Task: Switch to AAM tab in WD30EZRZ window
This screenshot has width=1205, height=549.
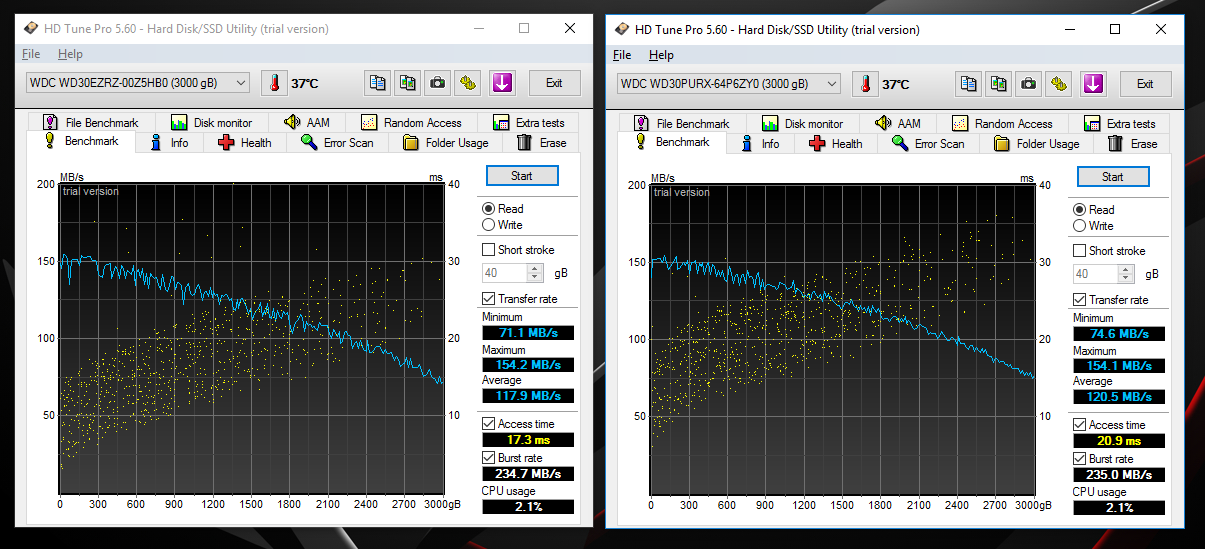Action: tap(307, 123)
